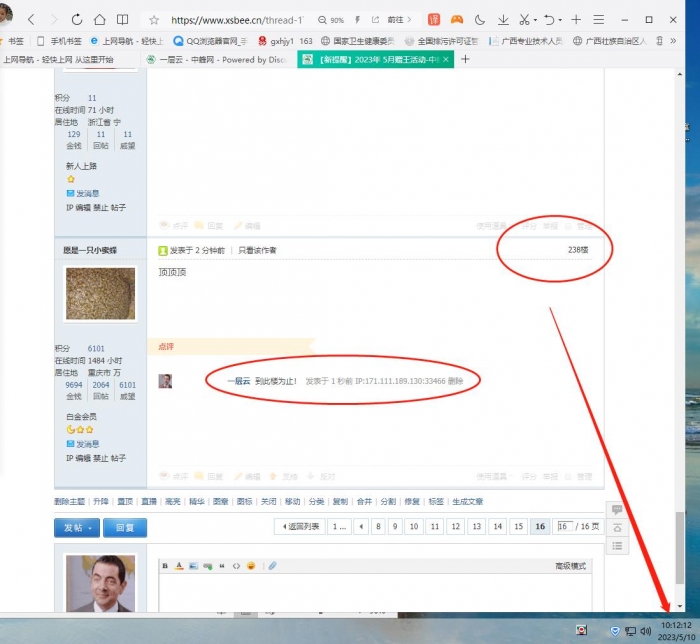The width and height of the screenshot is (700, 644).
Task: Click the 删除主题 moderation link
Action: click(x=68, y=501)
